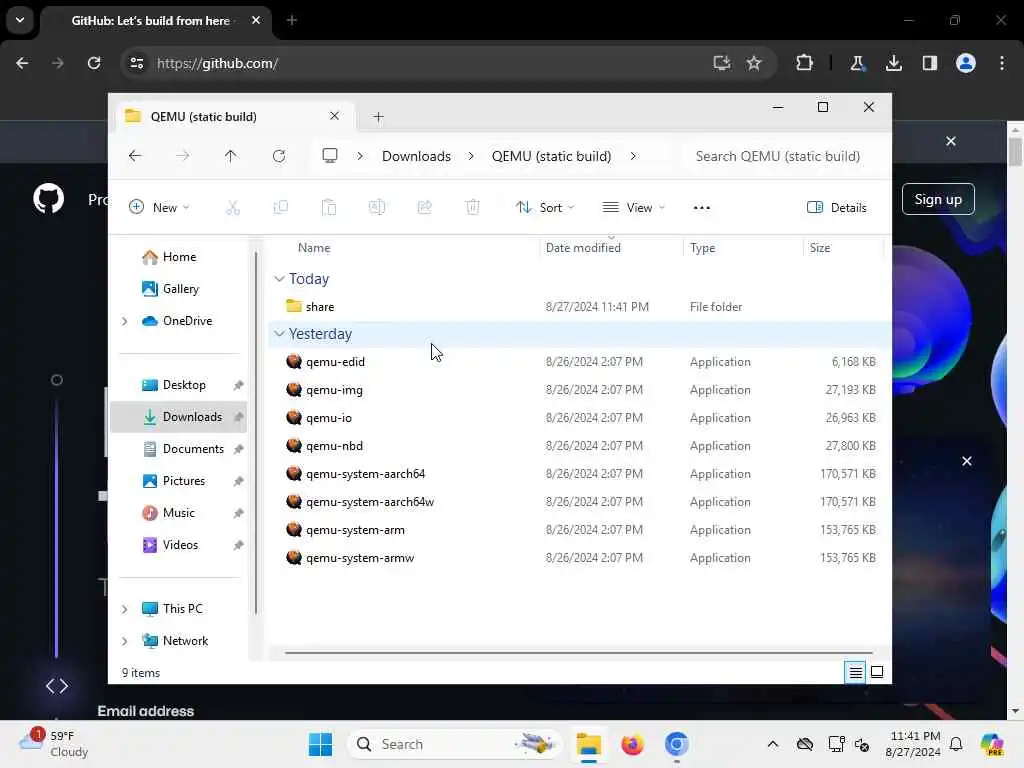
Task: Open Documents in navigation pane
Action: [178, 449]
